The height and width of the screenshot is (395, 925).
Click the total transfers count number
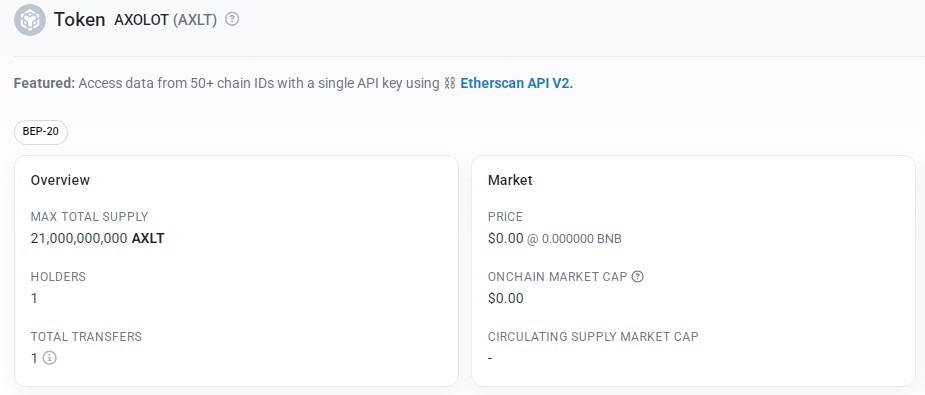click(x=34, y=358)
